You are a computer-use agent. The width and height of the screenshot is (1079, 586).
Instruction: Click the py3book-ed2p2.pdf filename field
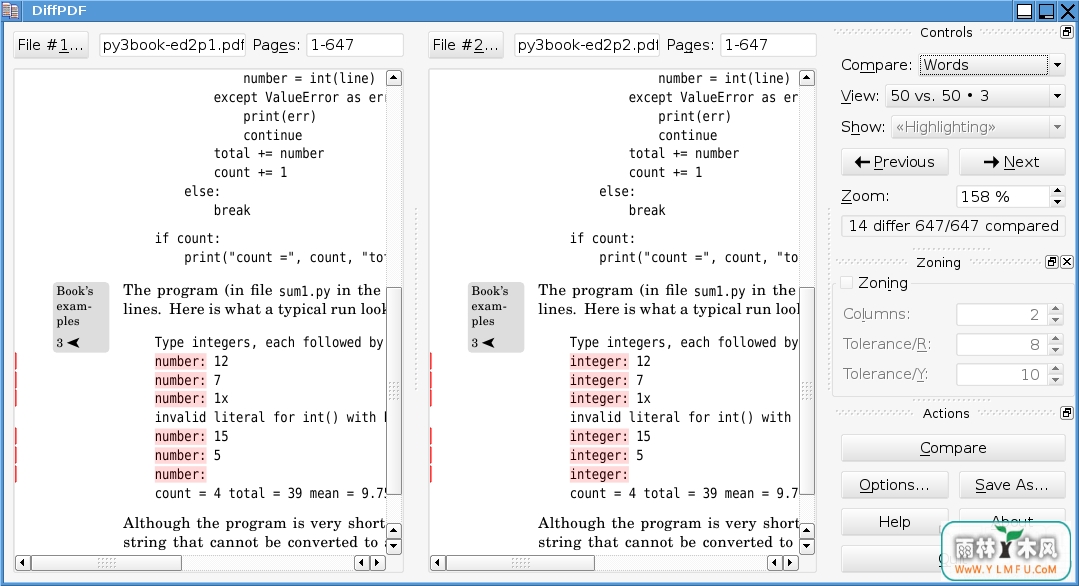pos(587,45)
